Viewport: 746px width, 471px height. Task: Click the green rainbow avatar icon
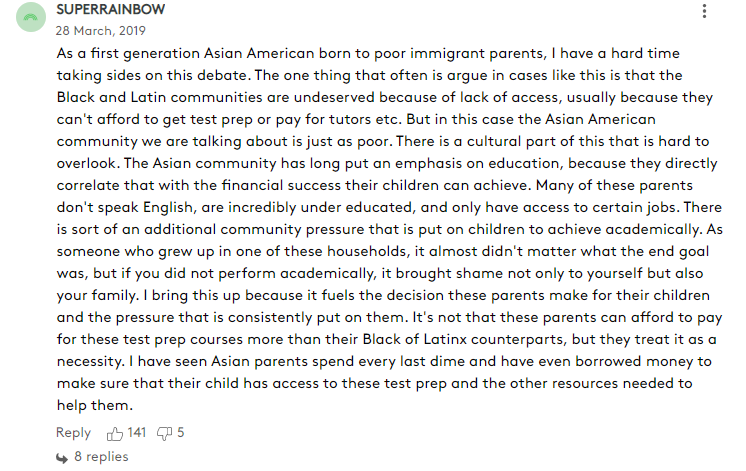[31, 17]
